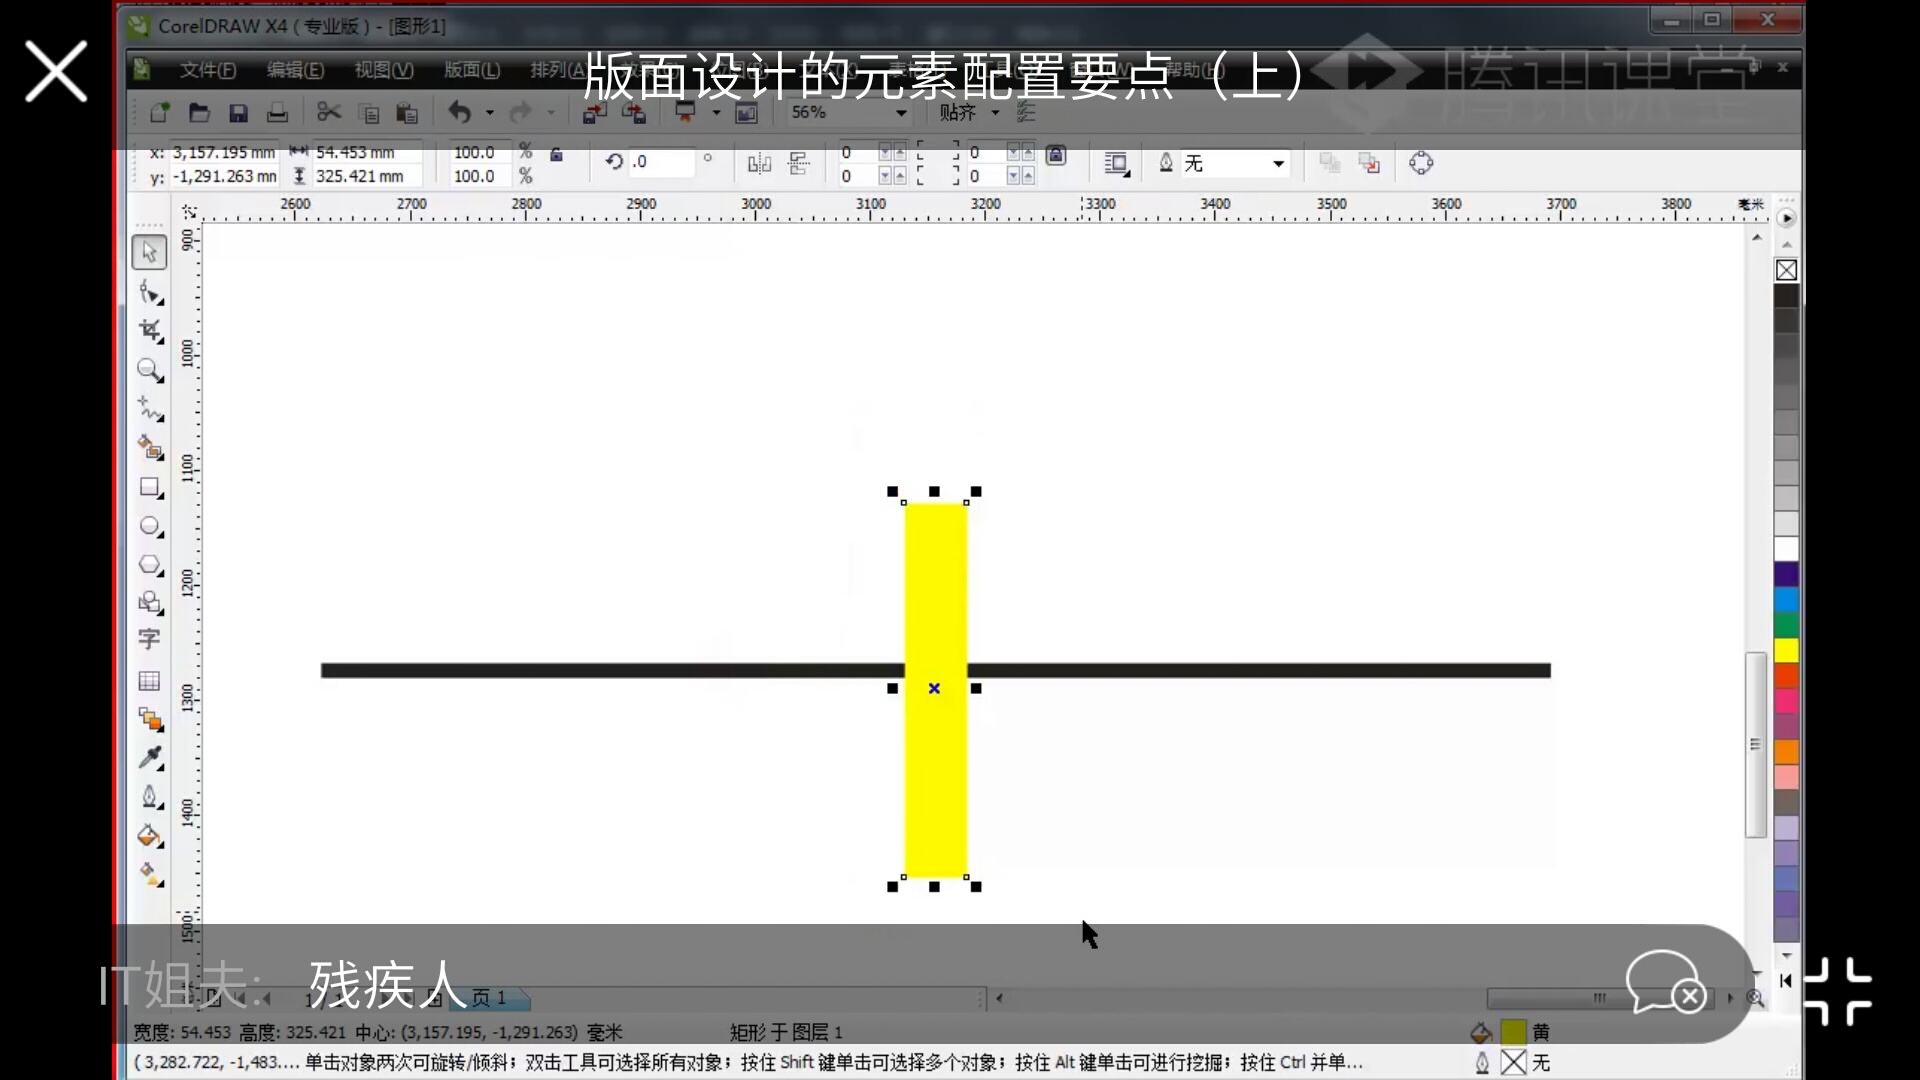Click the x position field 3,157.195 mm
The width and height of the screenshot is (1920, 1080).
pyautogui.click(x=224, y=152)
